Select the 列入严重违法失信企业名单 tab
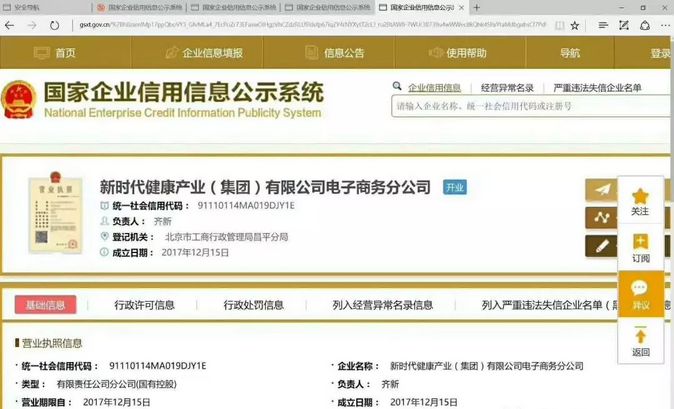674x409 pixels. (x=549, y=305)
